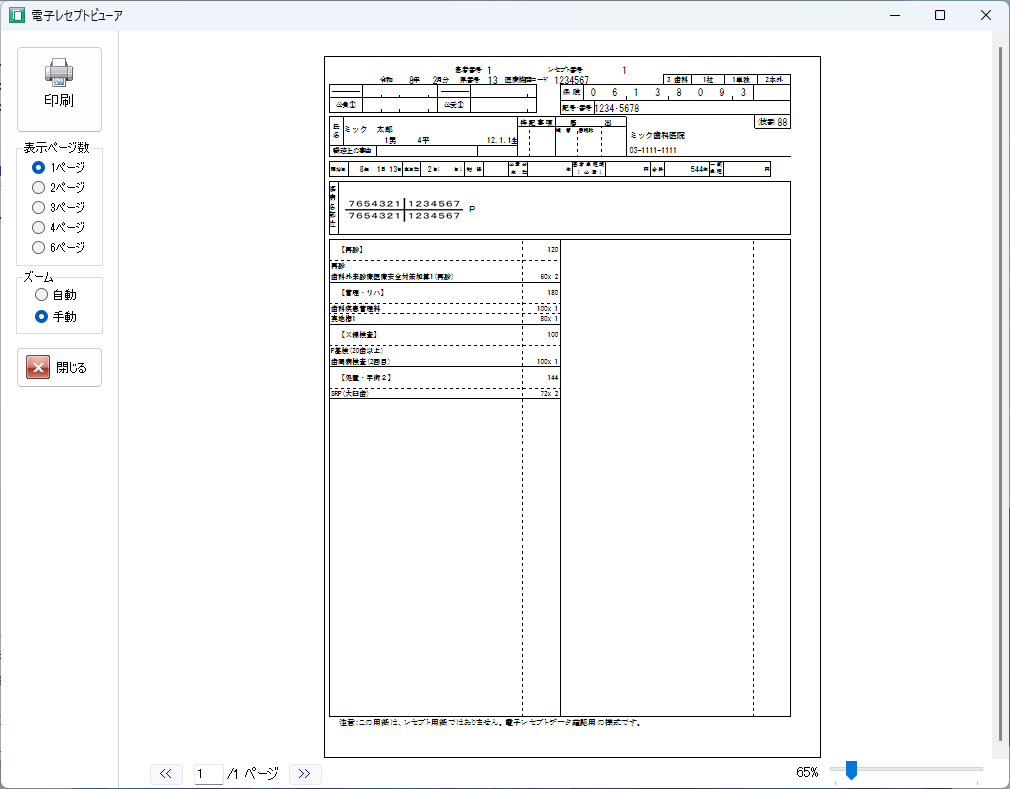
Task: Maximize the 電子レセプトビューア window
Action: (x=940, y=15)
